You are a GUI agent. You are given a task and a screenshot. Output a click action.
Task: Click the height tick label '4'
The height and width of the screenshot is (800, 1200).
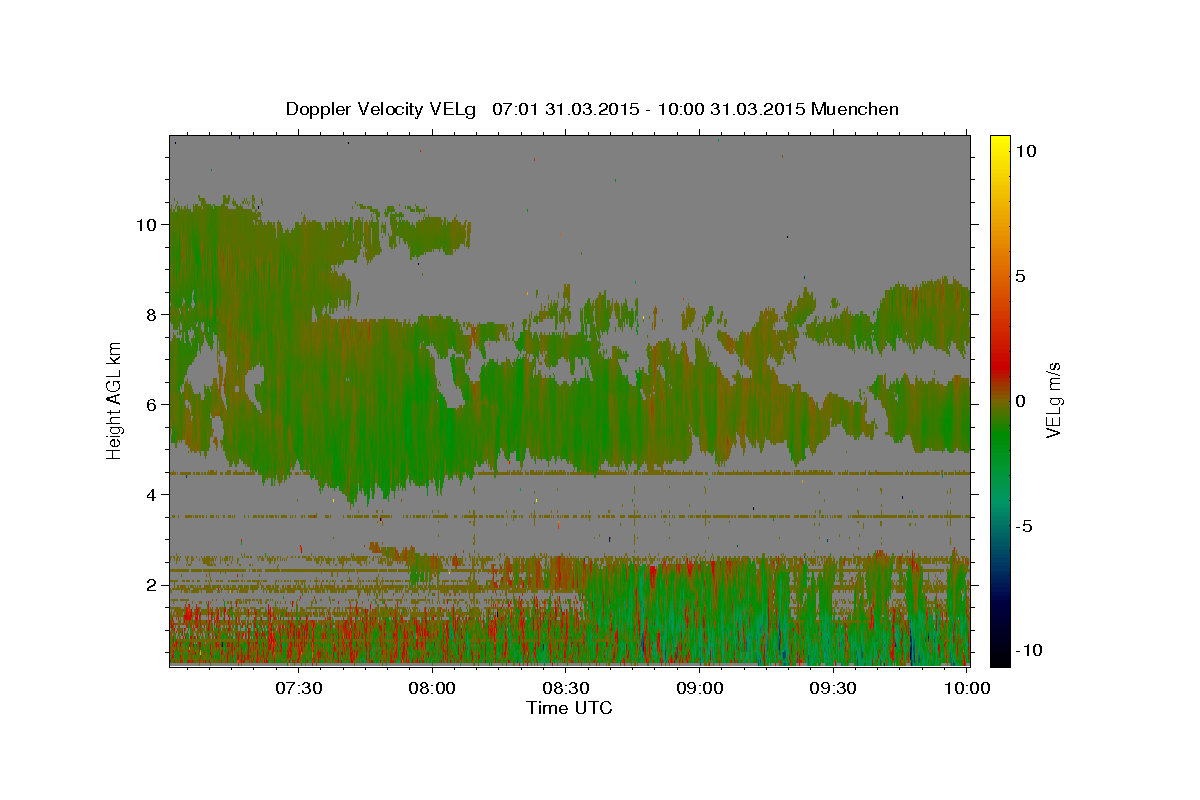coord(151,494)
